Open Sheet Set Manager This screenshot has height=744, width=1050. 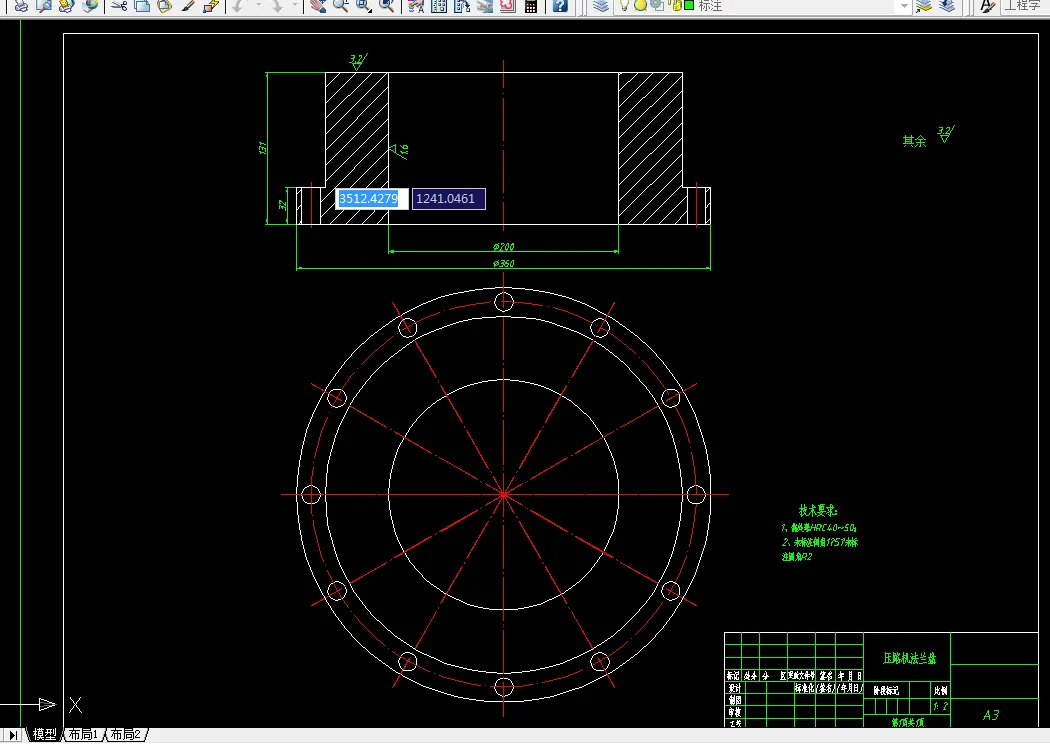click(x=485, y=6)
